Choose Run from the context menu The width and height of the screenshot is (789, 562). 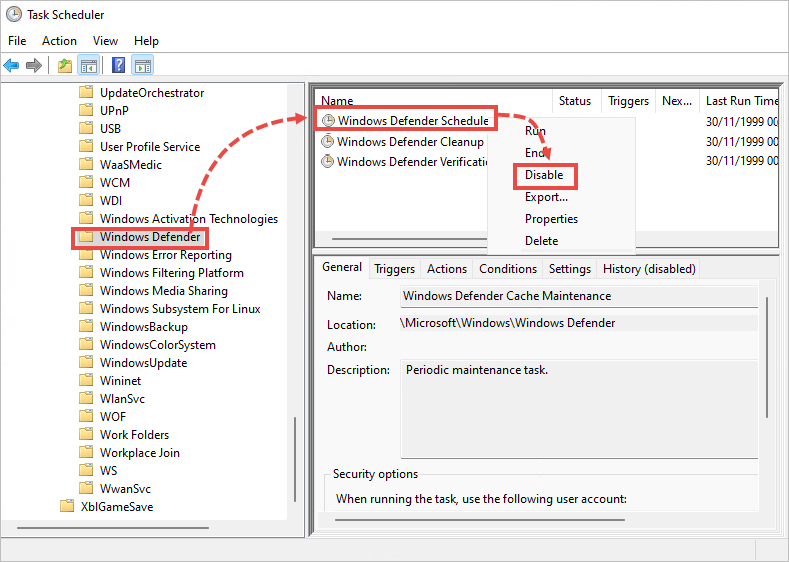[x=535, y=131]
